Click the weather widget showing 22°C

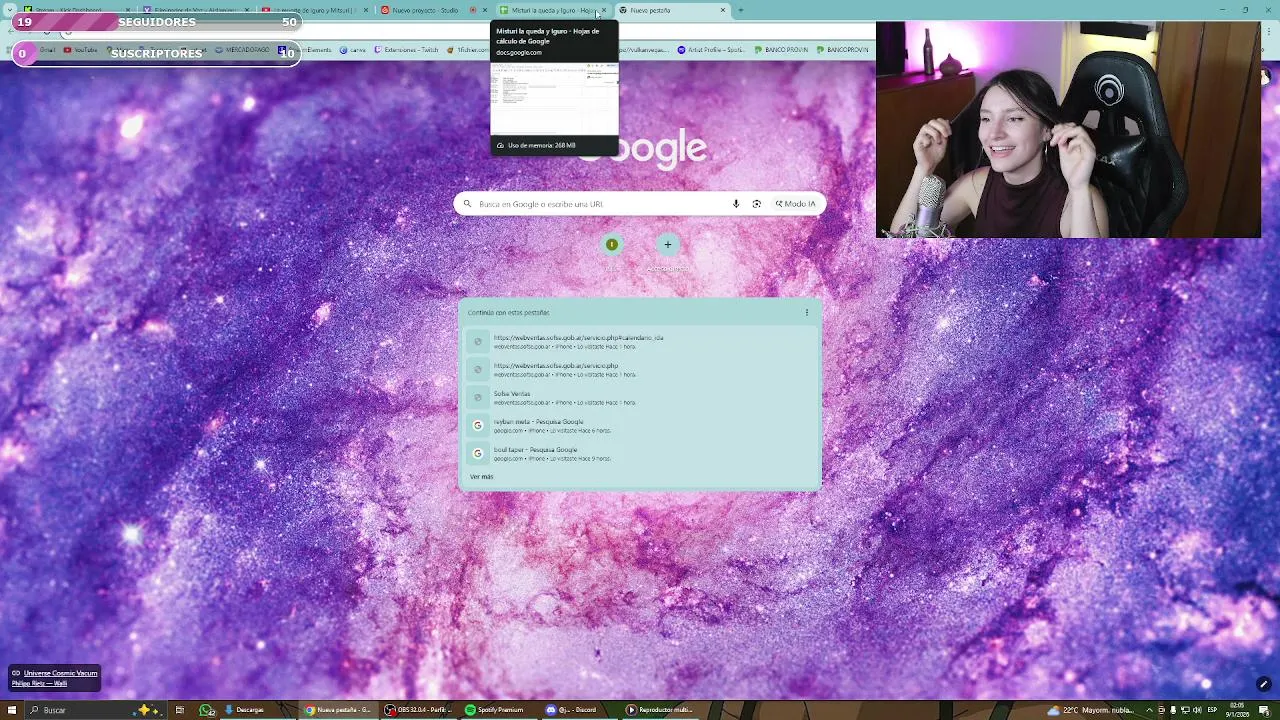1090,710
